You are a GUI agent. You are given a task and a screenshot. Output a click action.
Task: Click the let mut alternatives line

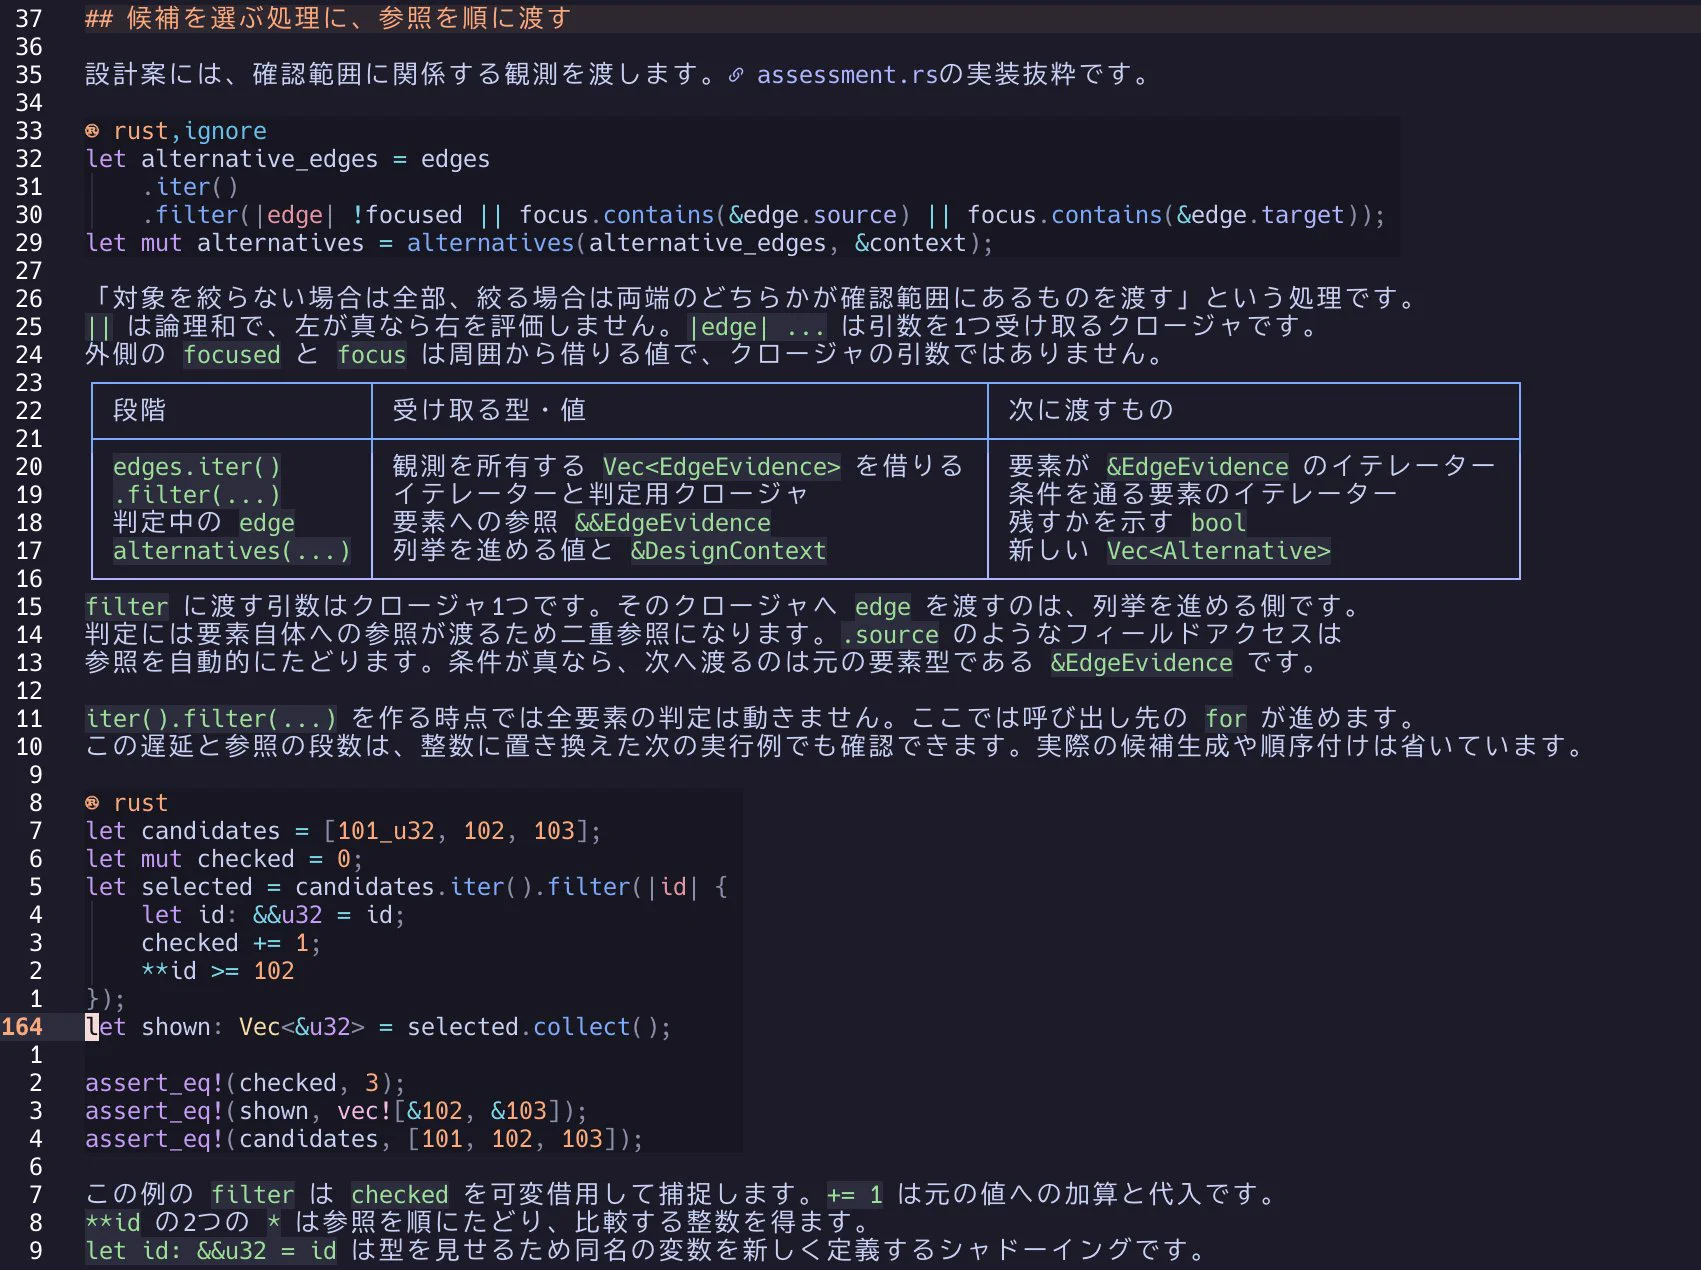(539, 243)
